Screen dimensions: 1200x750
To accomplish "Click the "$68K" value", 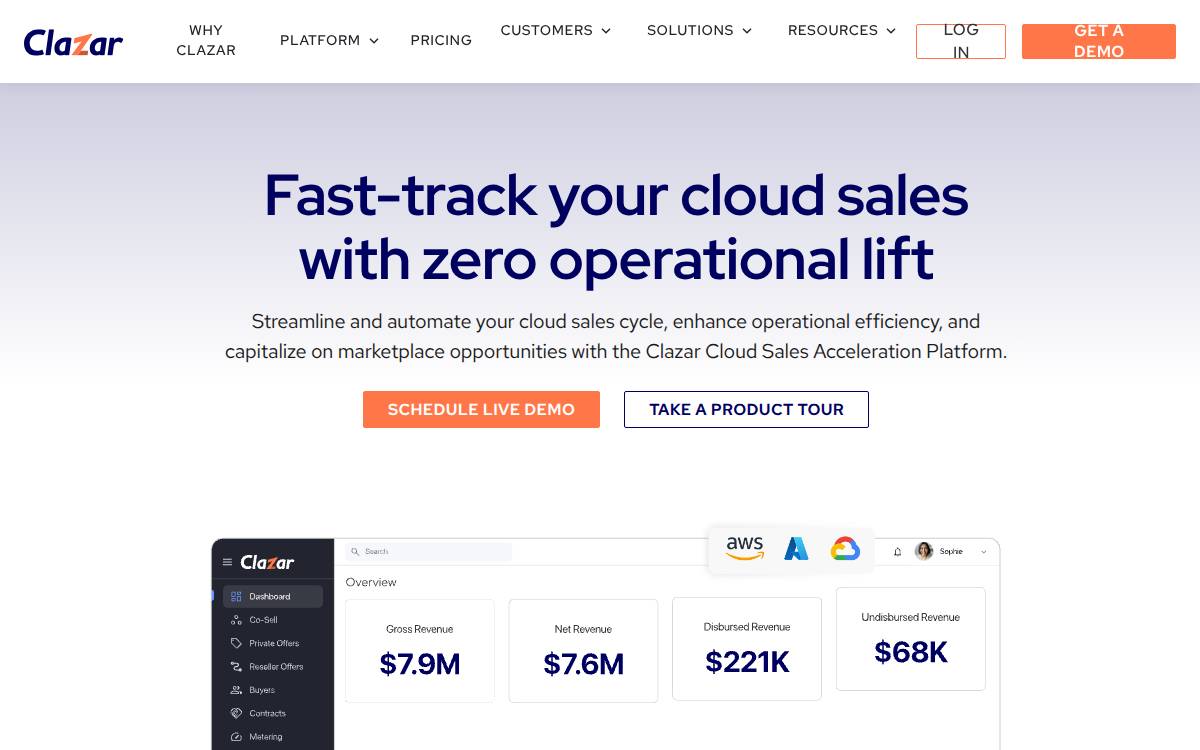I will tap(911, 652).
